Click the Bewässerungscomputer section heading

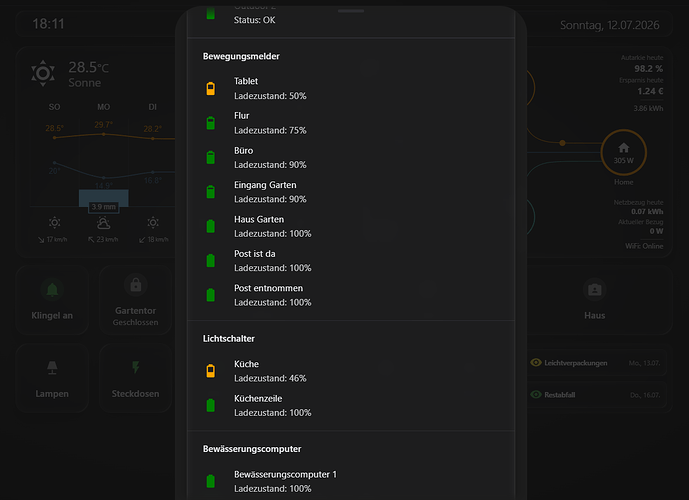[252, 449]
